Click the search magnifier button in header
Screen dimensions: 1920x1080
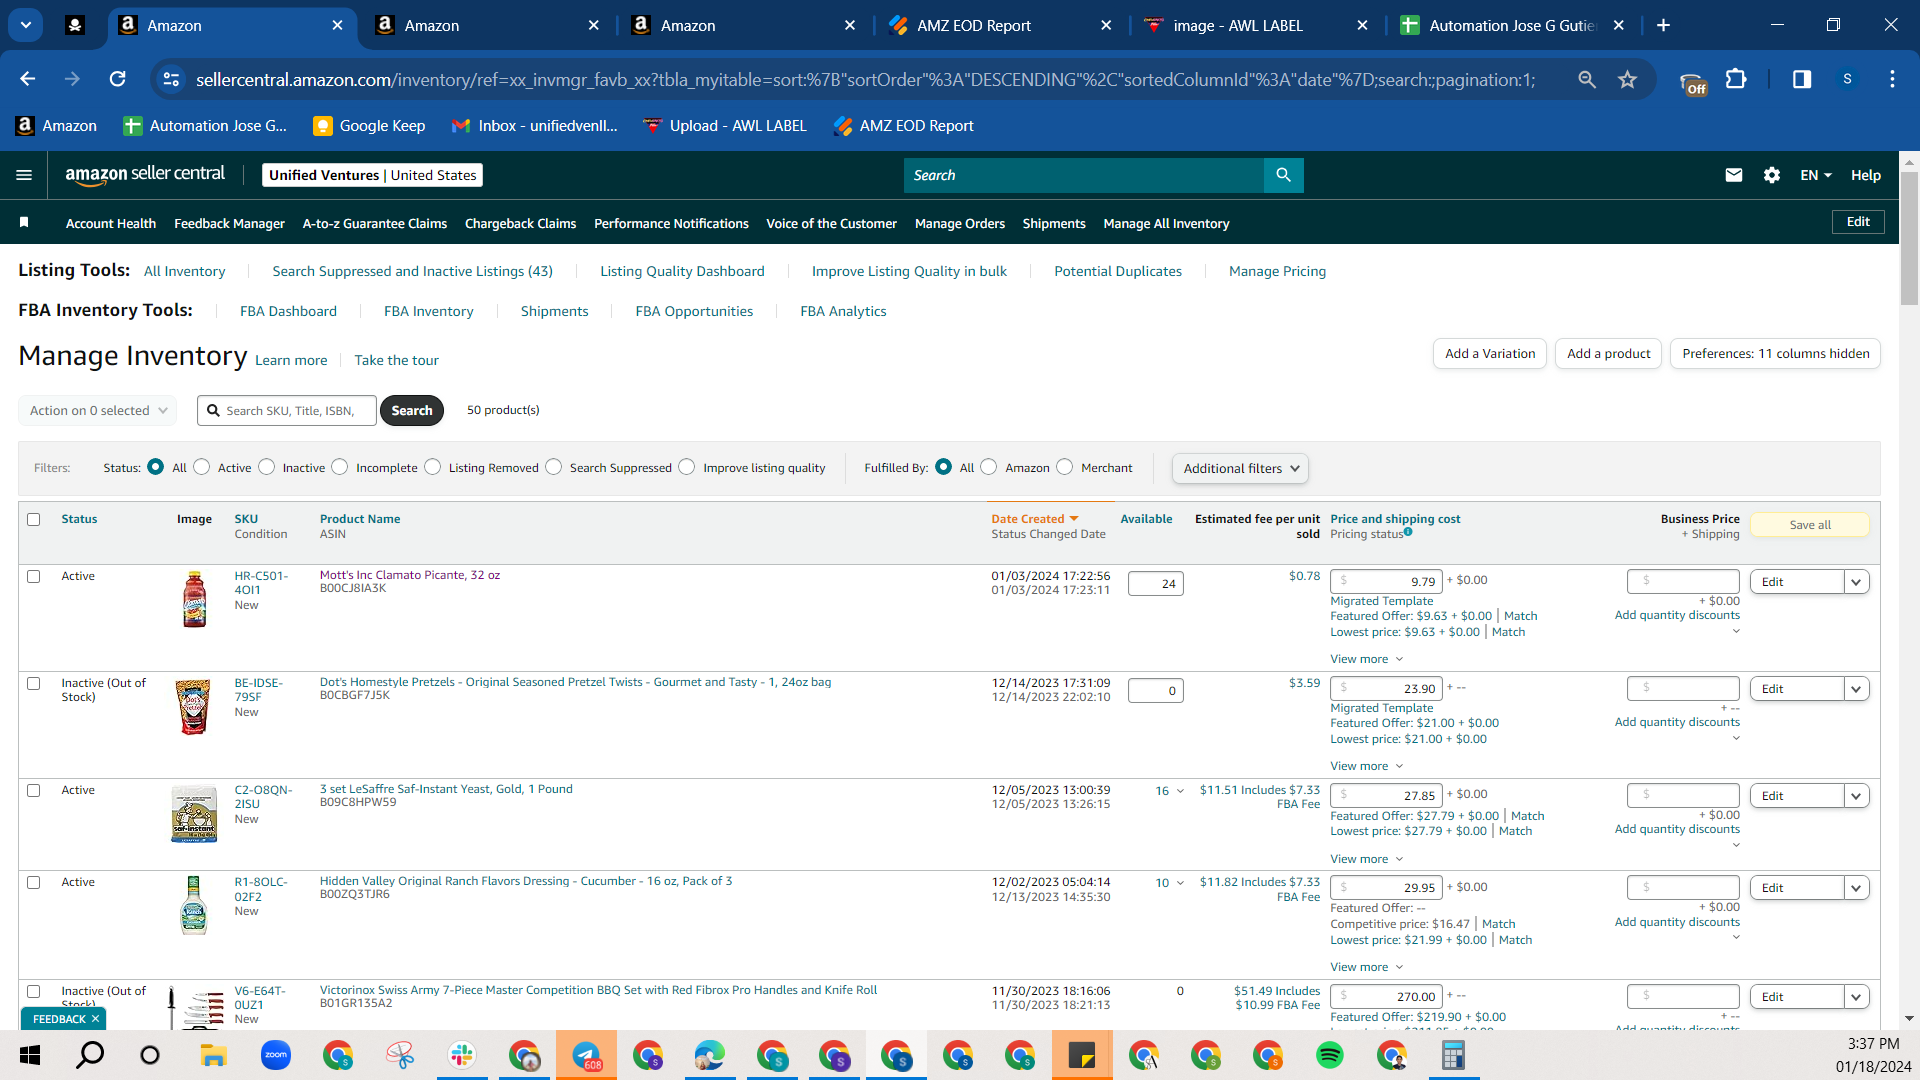point(1284,175)
